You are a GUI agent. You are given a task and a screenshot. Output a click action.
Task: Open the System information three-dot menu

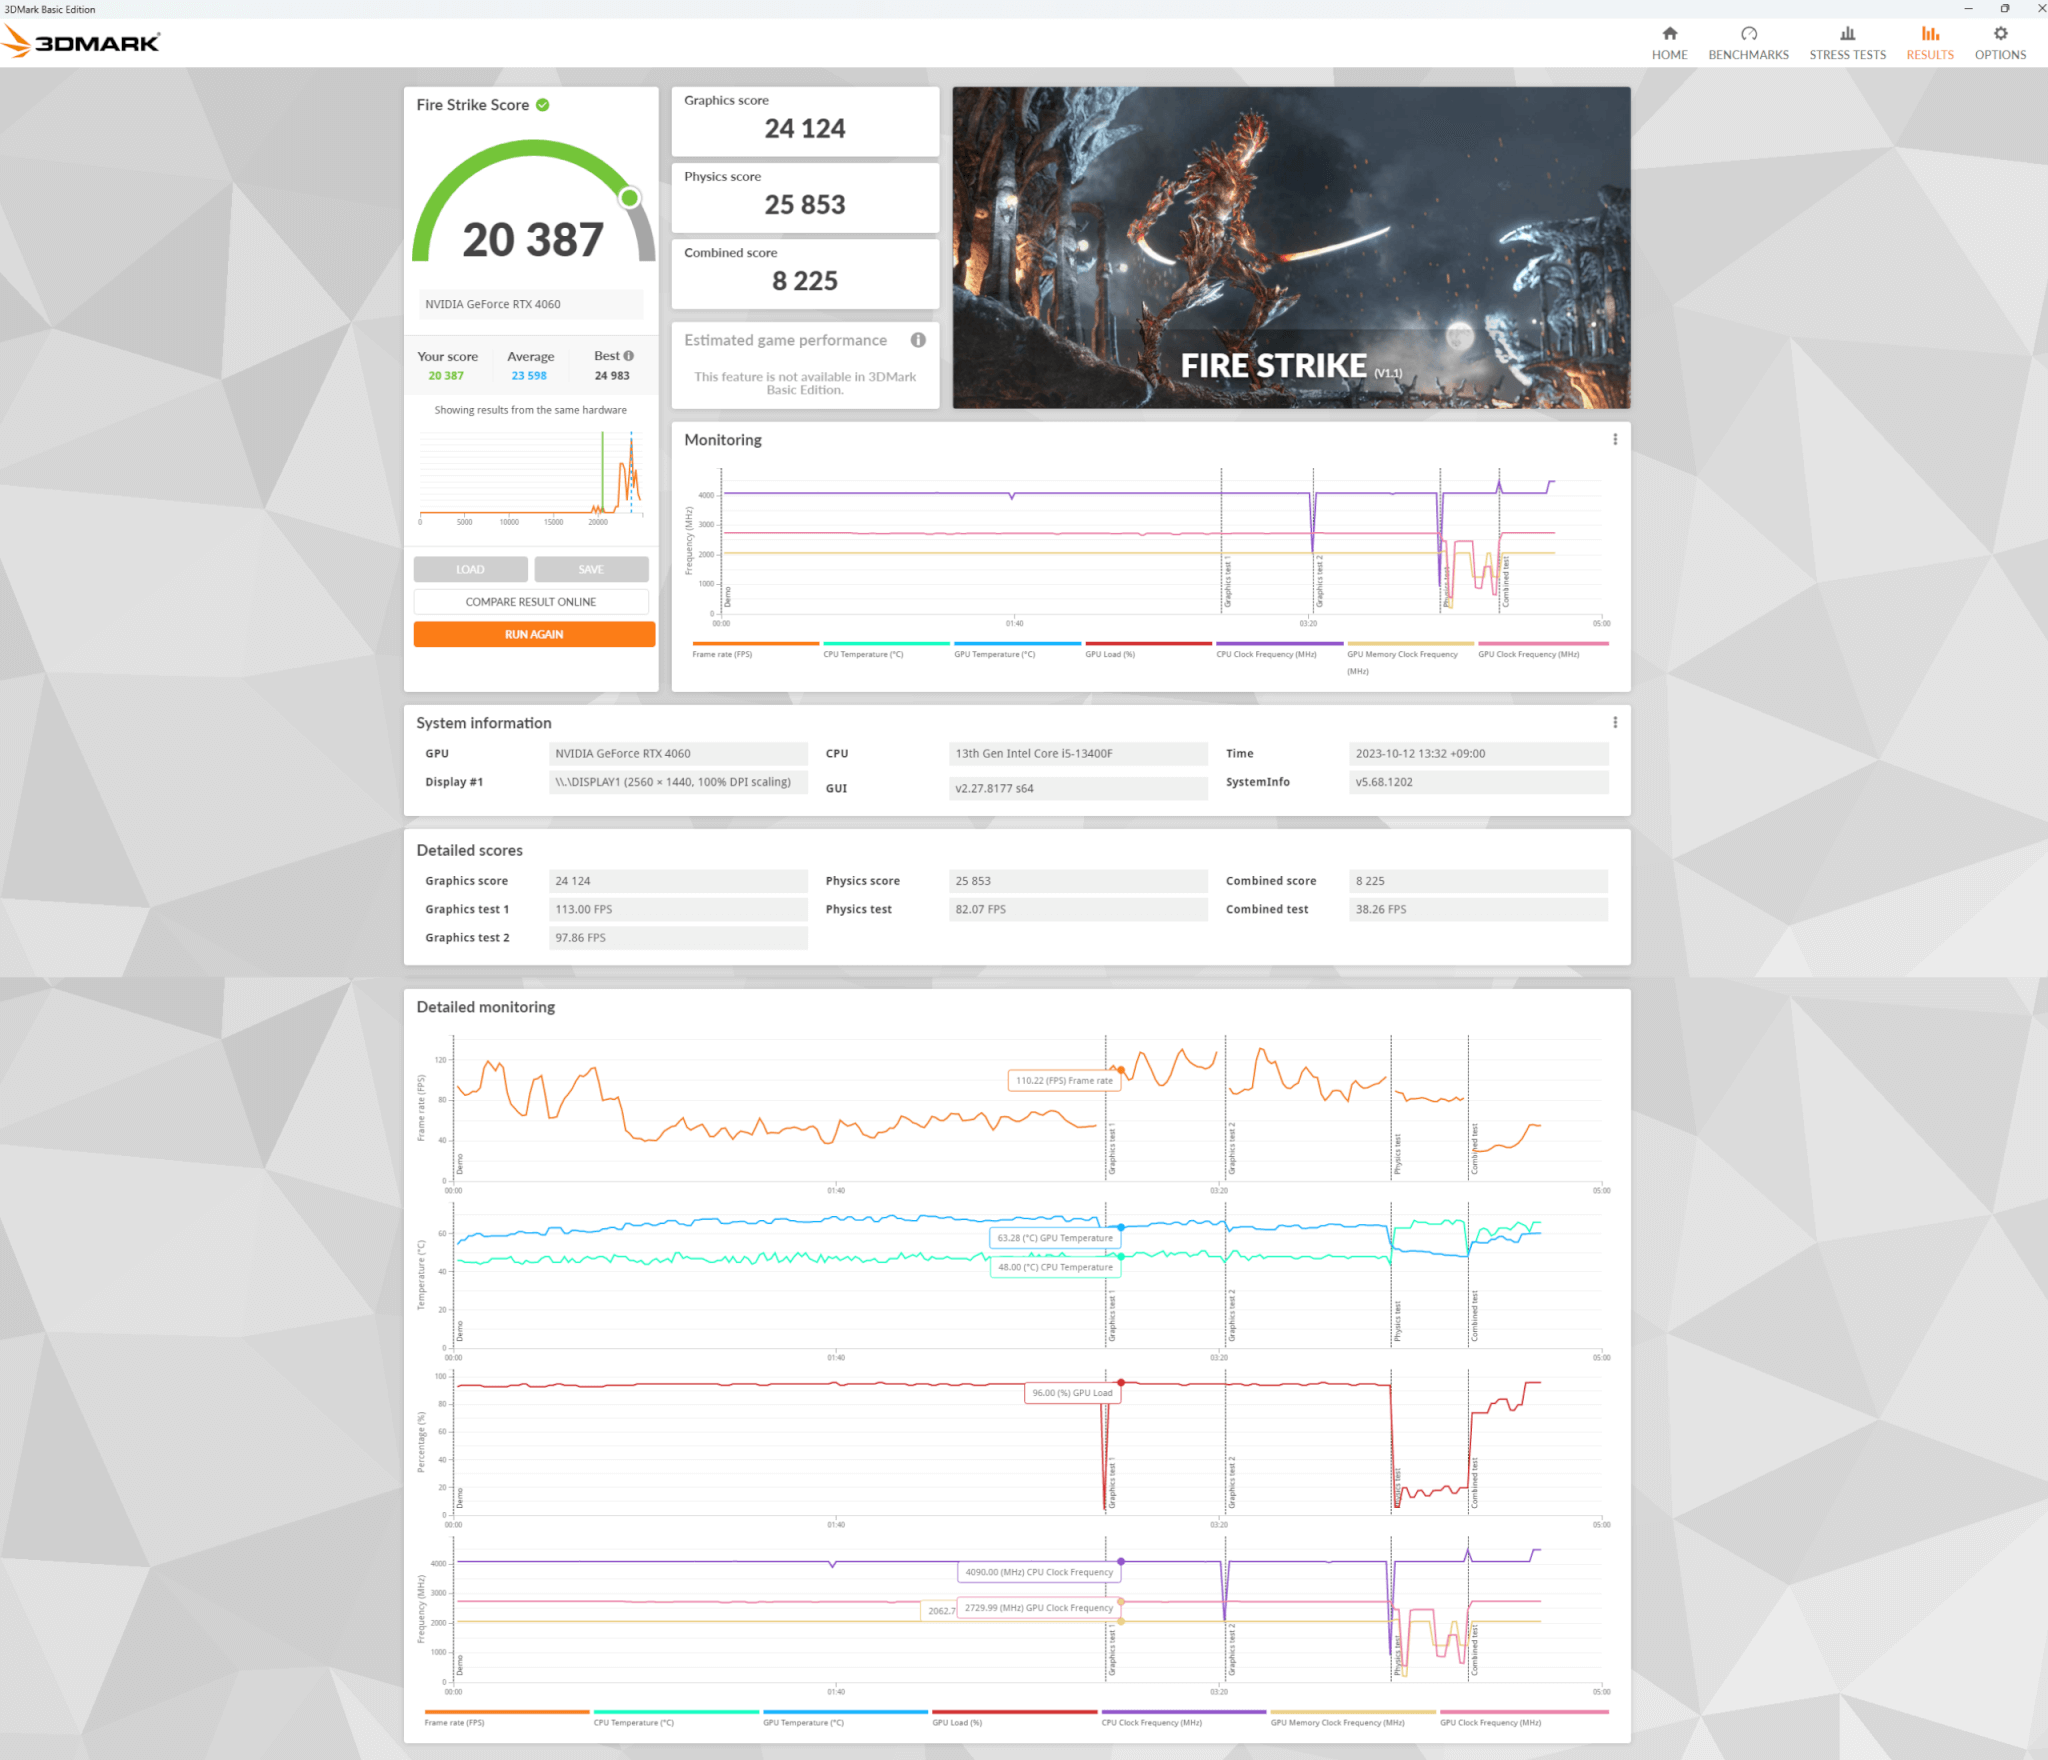click(x=1615, y=723)
